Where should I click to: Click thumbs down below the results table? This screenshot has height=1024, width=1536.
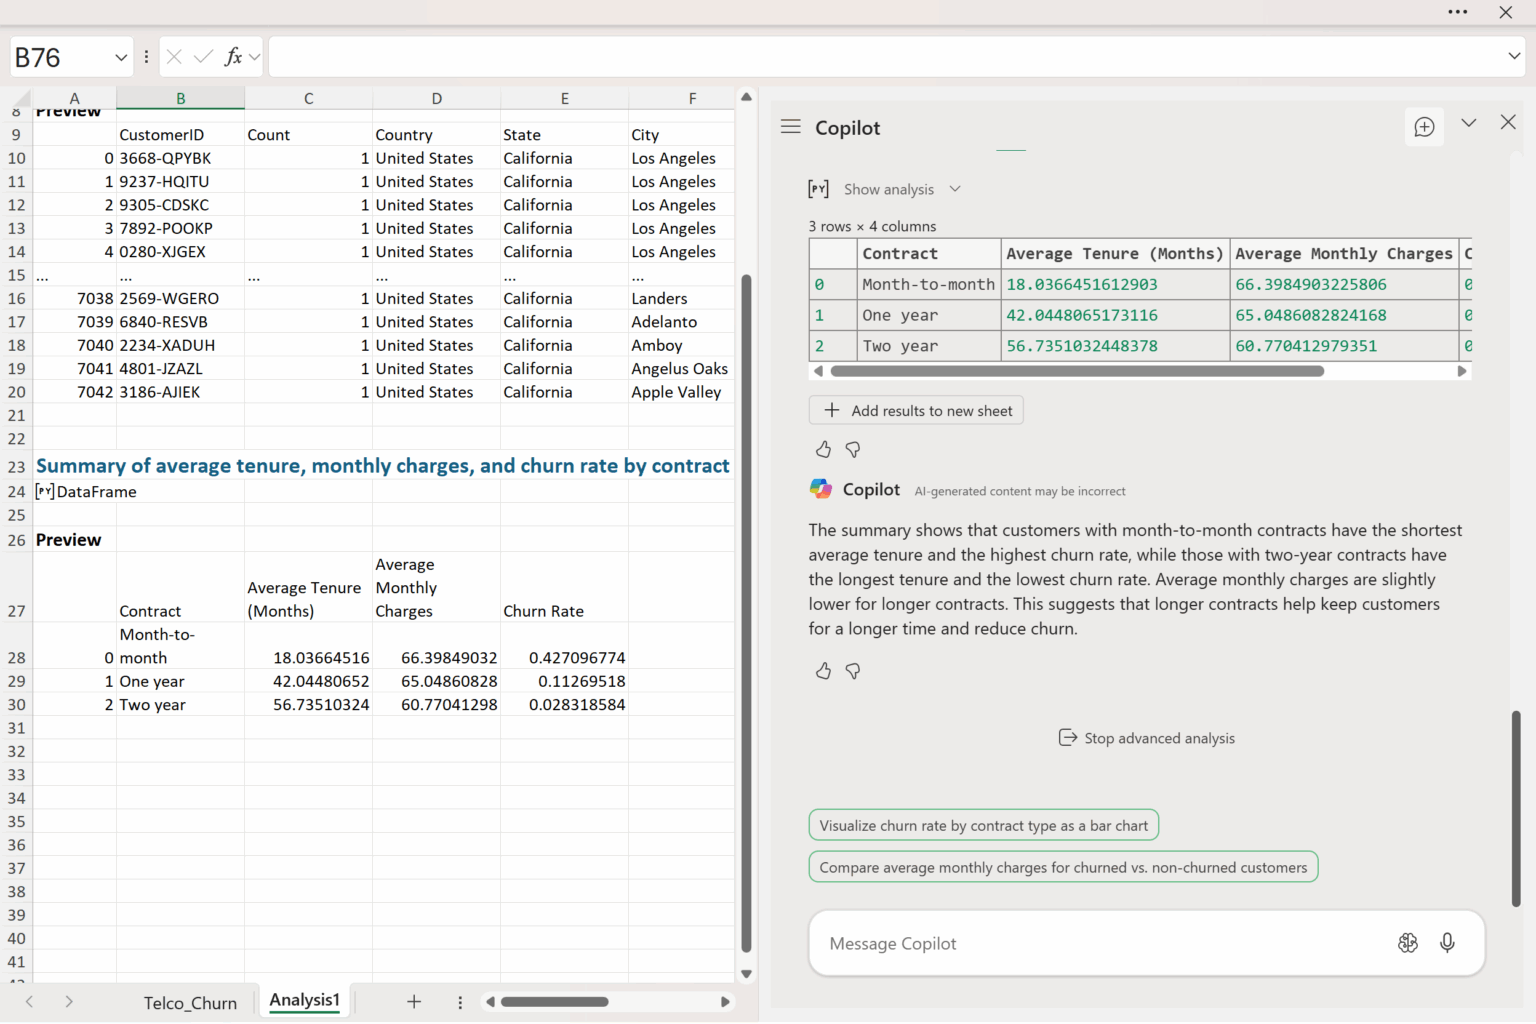tap(853, 450)
